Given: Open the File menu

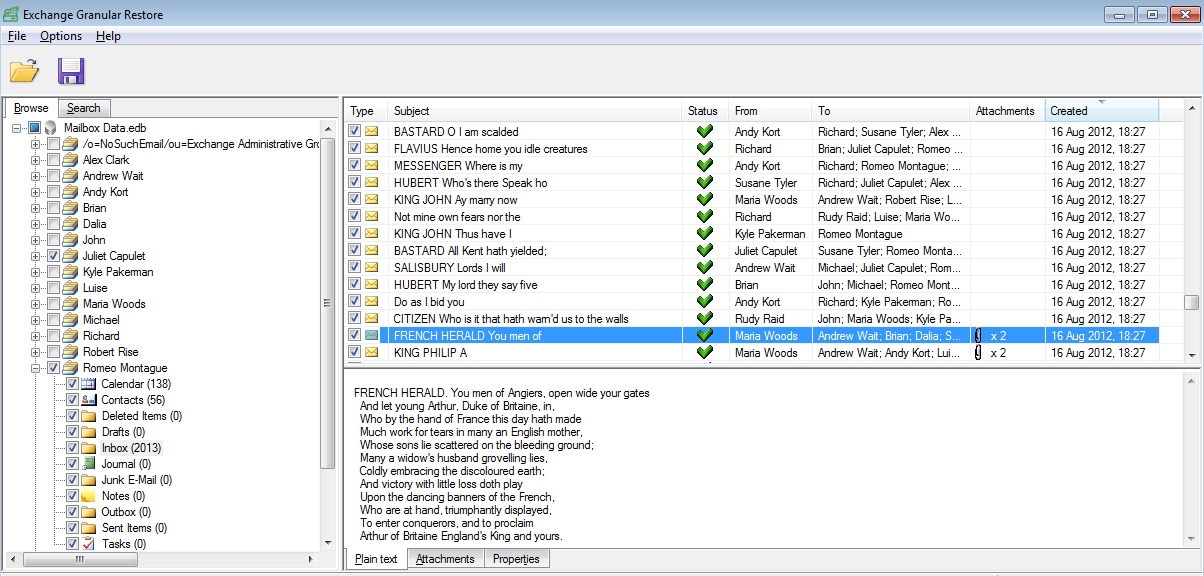Looking at the screenshot, I should 17,36.
